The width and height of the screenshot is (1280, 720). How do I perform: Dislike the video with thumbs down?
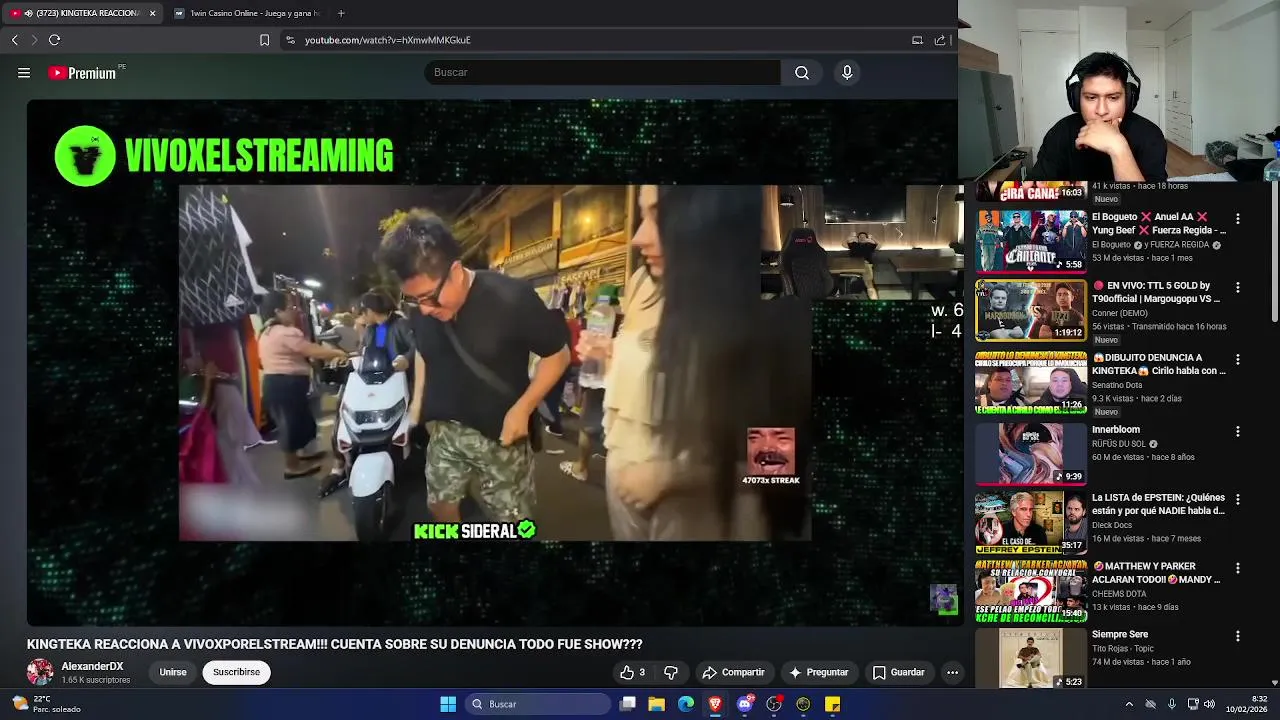click(x=671, y=672)
